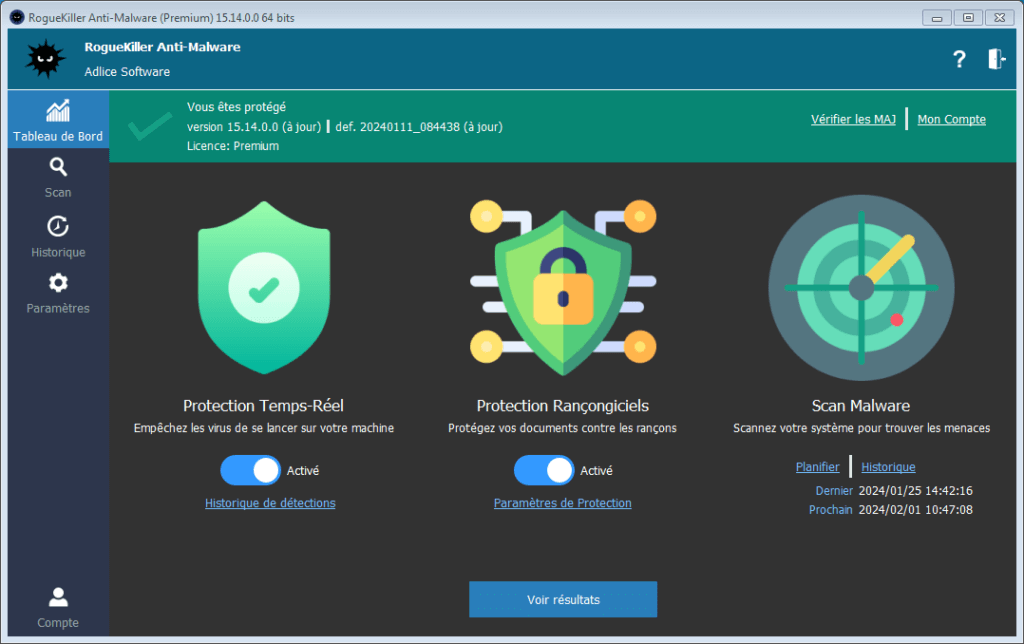Open Historique clock icon in sidebar

click(58, 227)
